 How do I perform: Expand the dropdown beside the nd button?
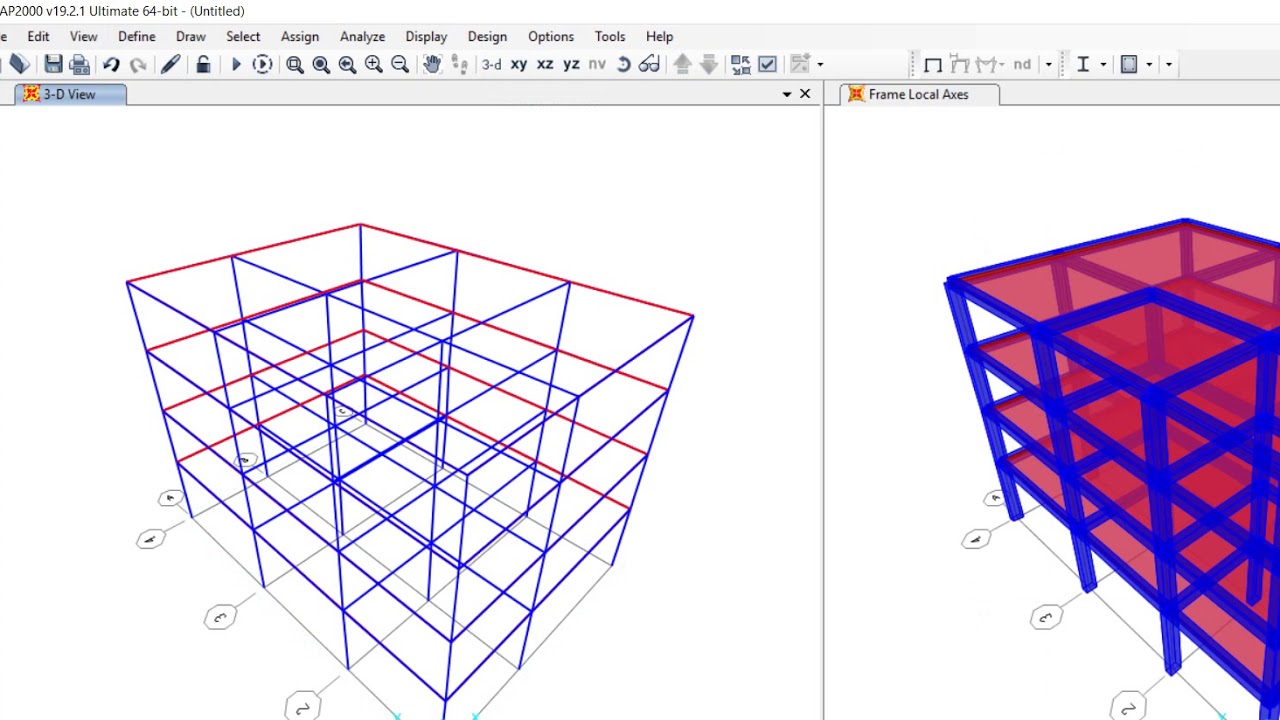[x=1048, y=64]
